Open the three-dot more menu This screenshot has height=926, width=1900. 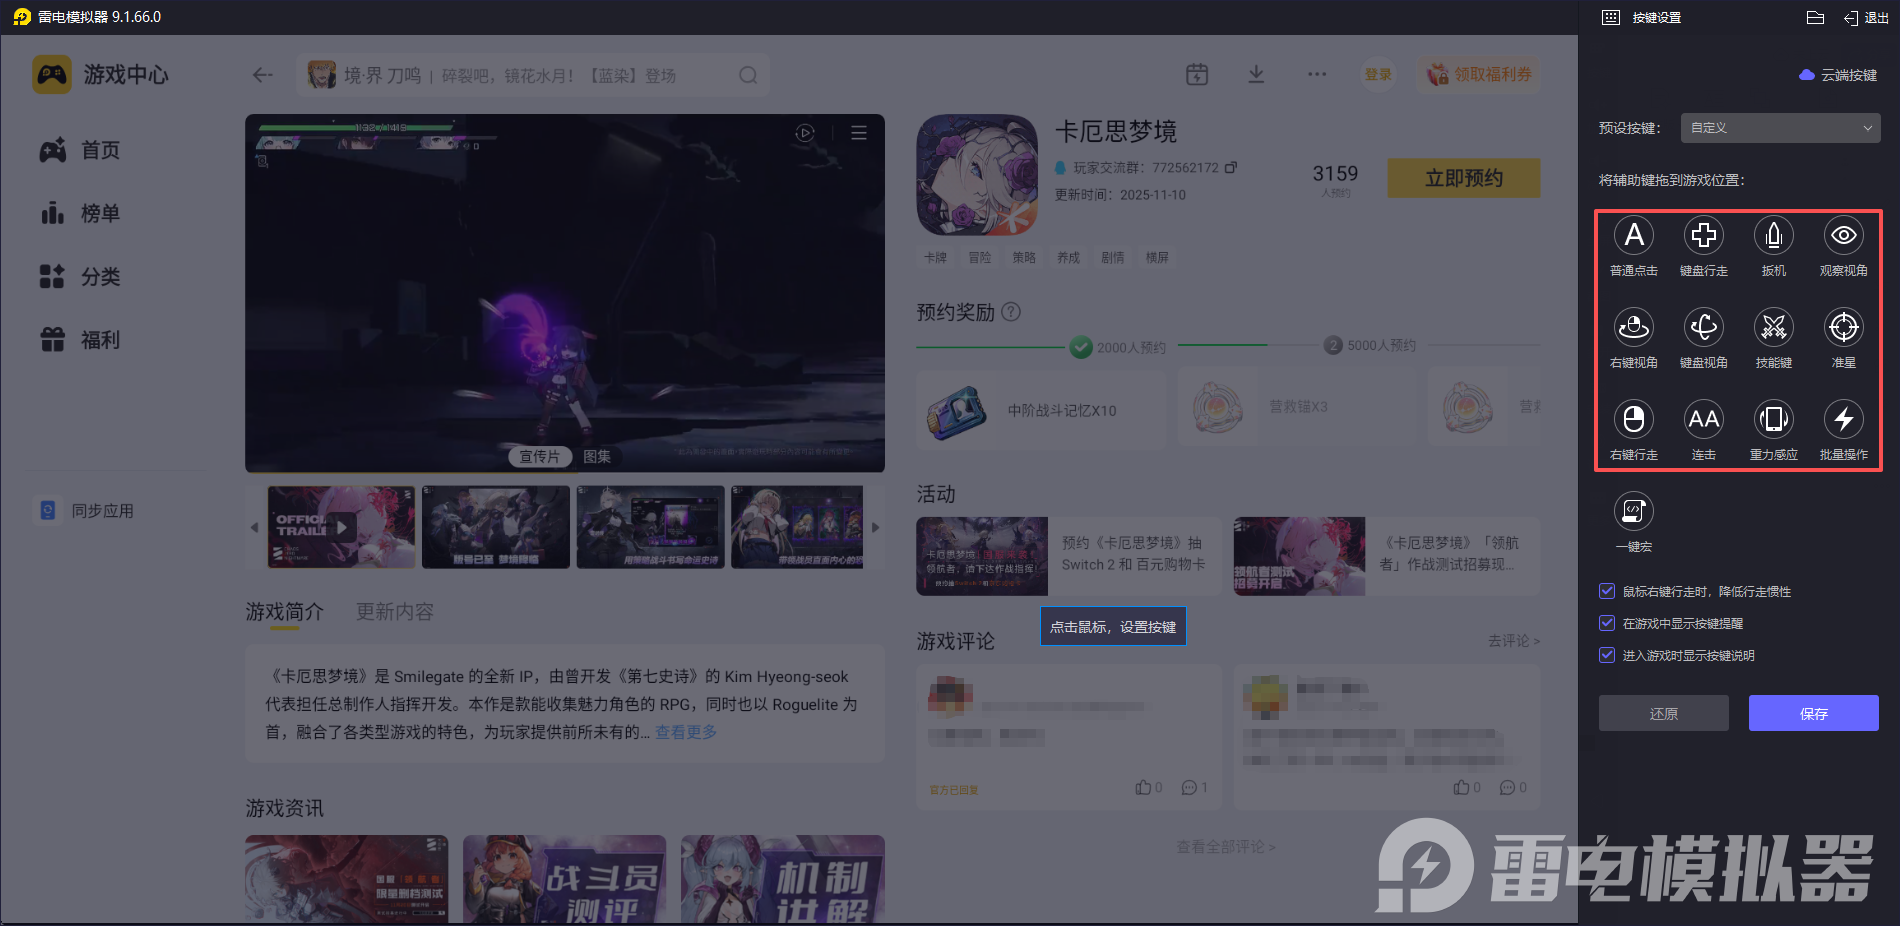(1317, 74)
